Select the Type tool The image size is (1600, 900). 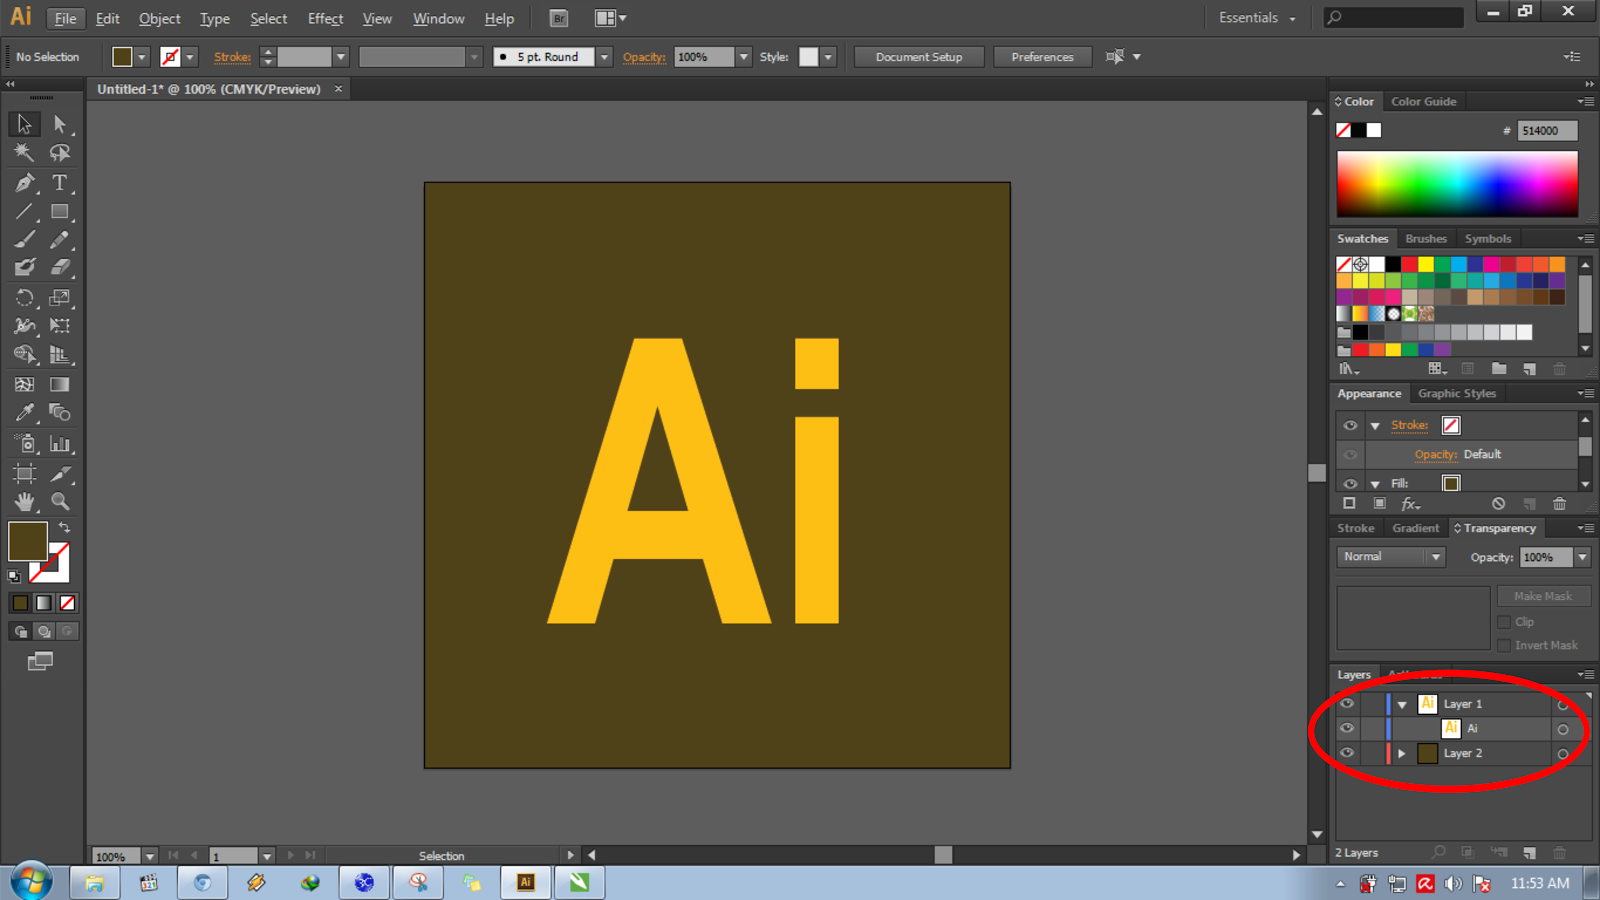point(60,183)
